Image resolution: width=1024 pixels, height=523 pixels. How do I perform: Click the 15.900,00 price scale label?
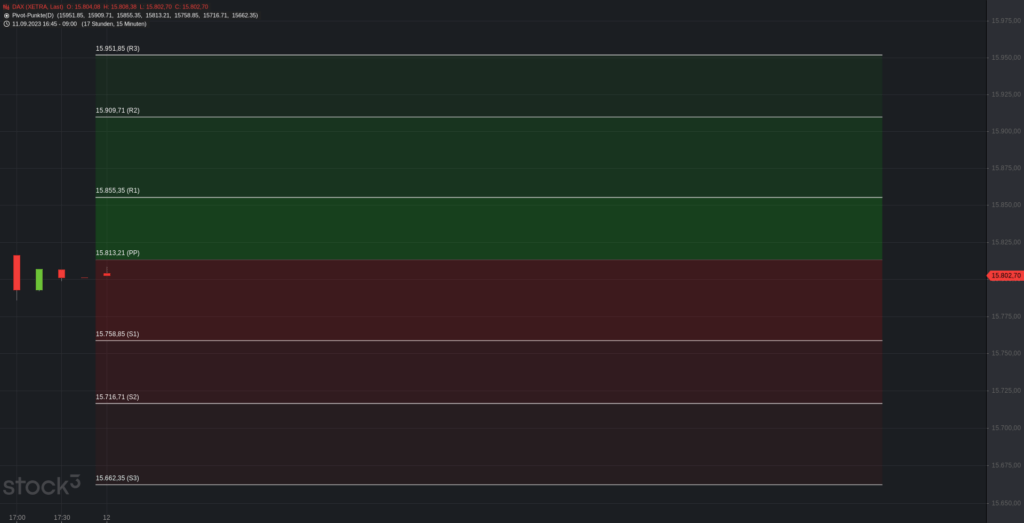pos(1006,131)
